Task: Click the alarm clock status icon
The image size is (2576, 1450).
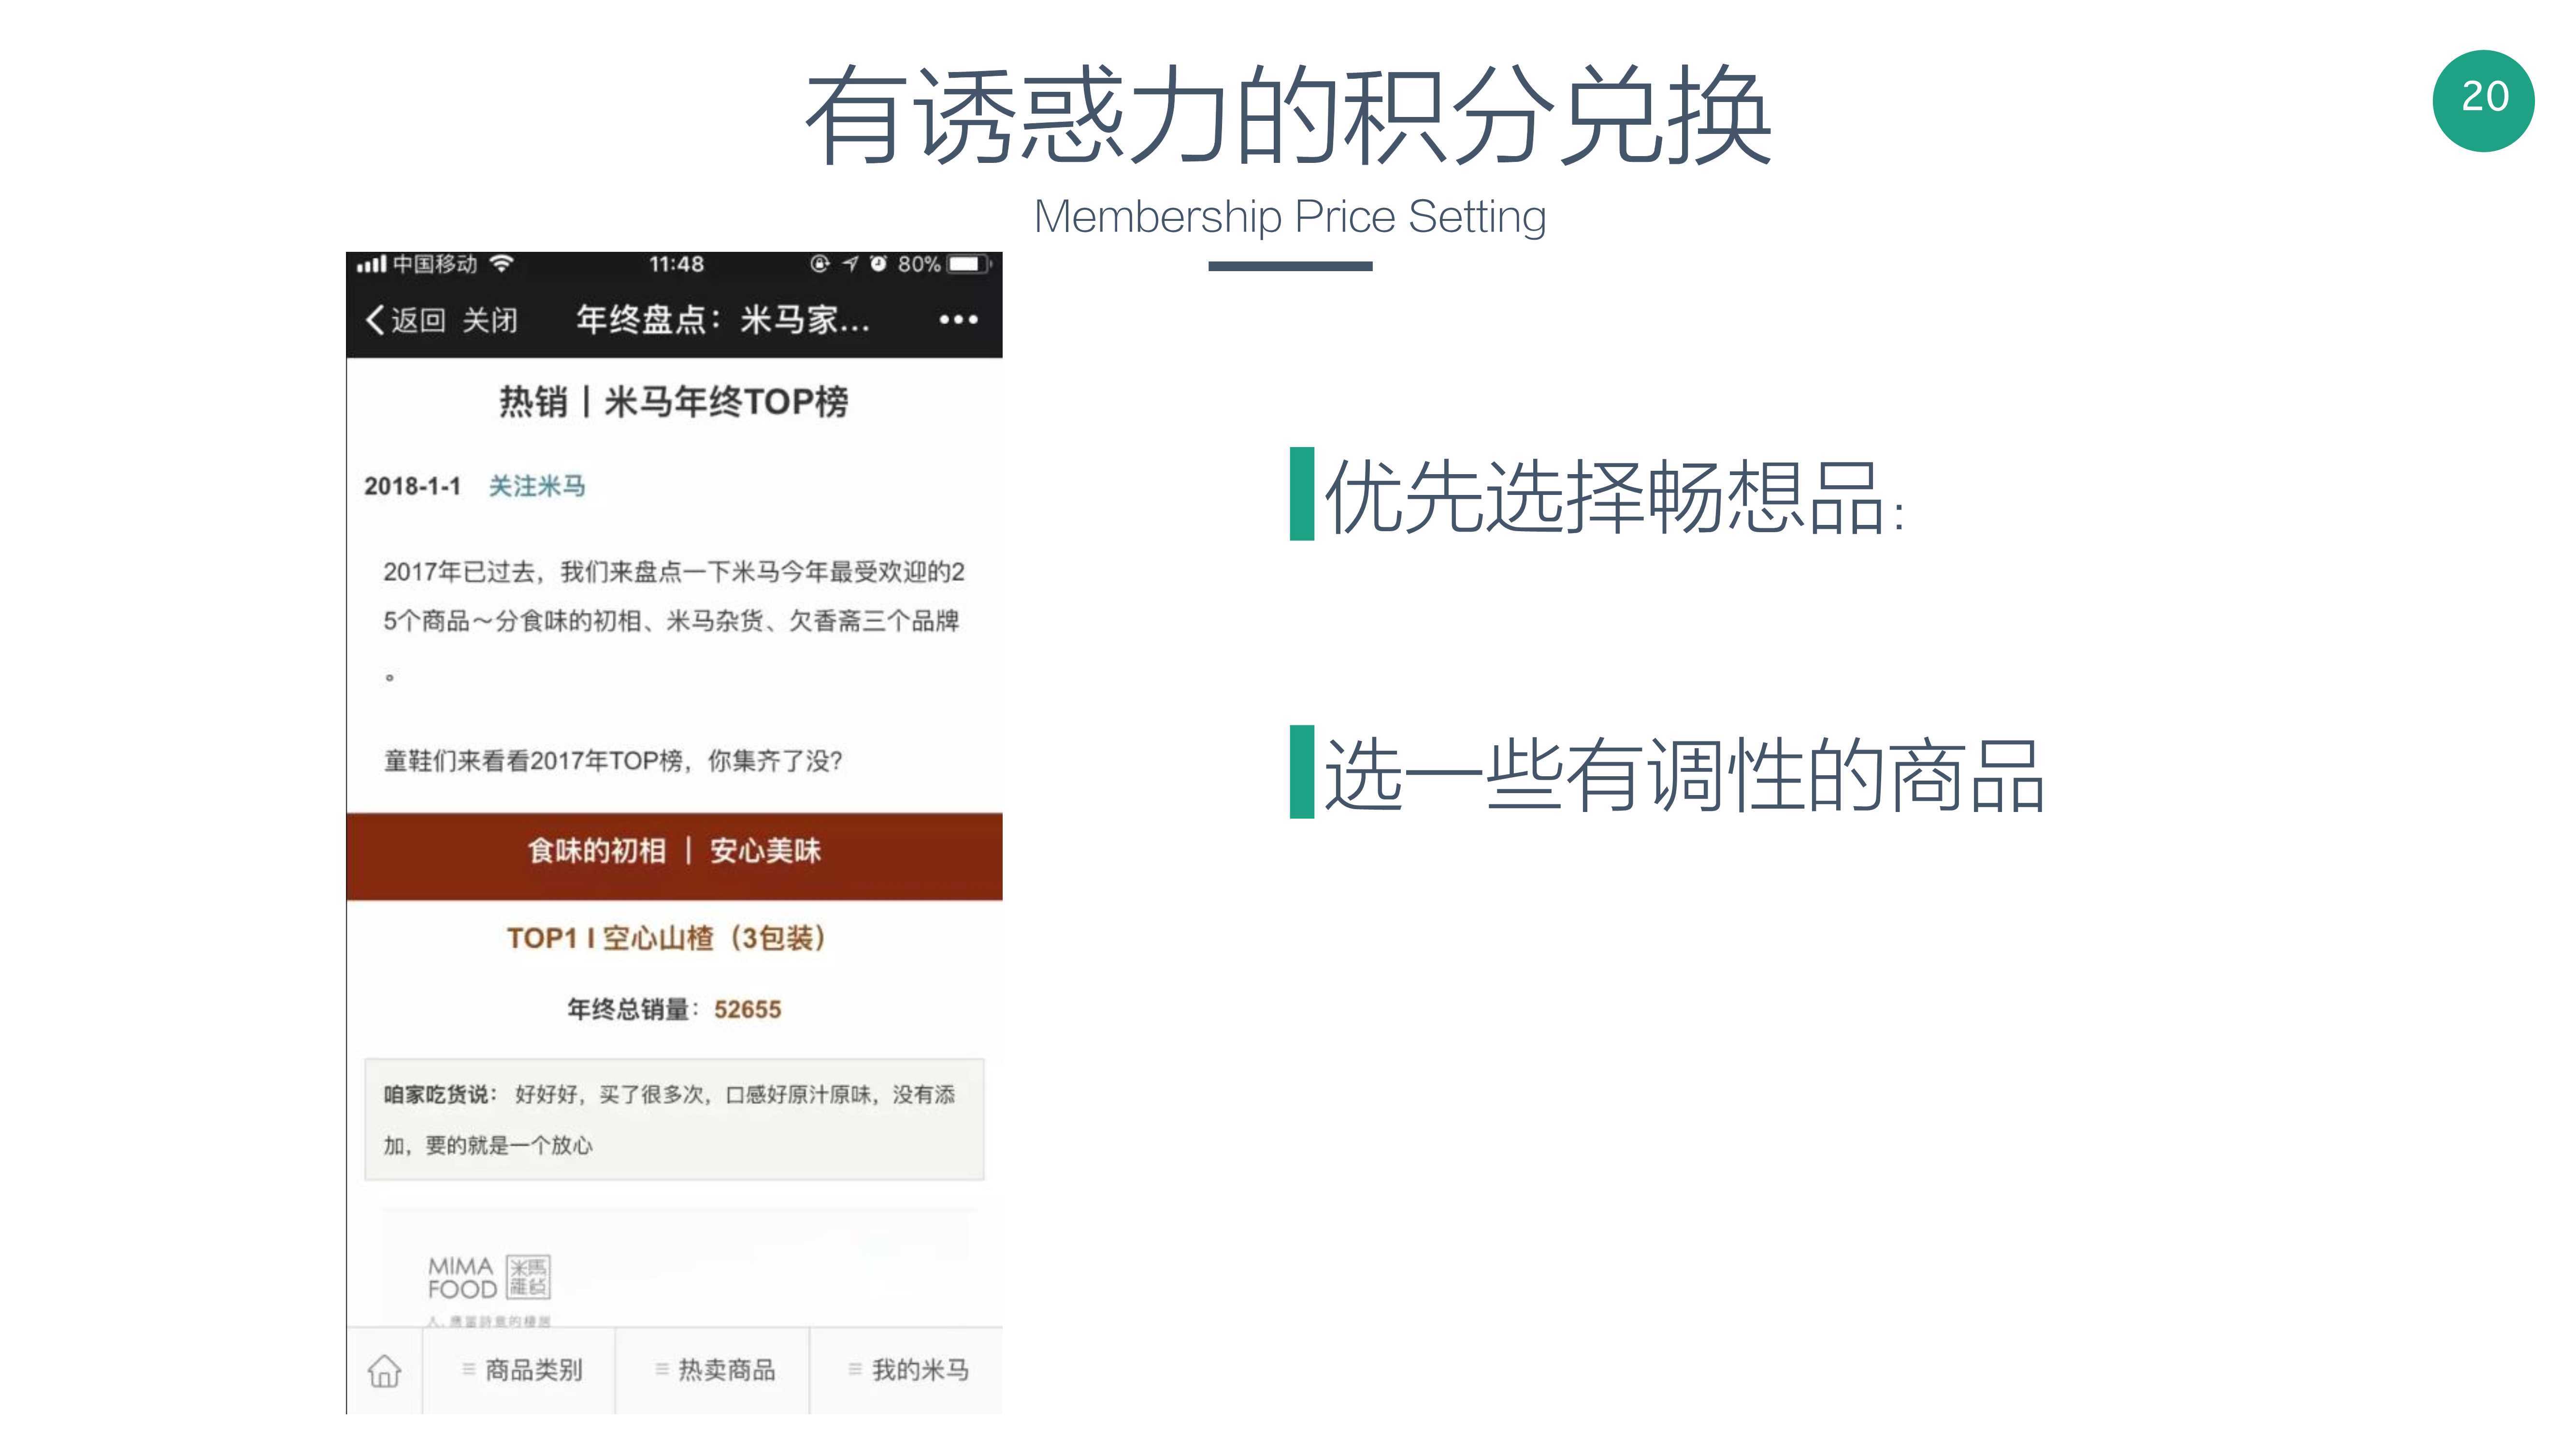Action: (878, 264)
